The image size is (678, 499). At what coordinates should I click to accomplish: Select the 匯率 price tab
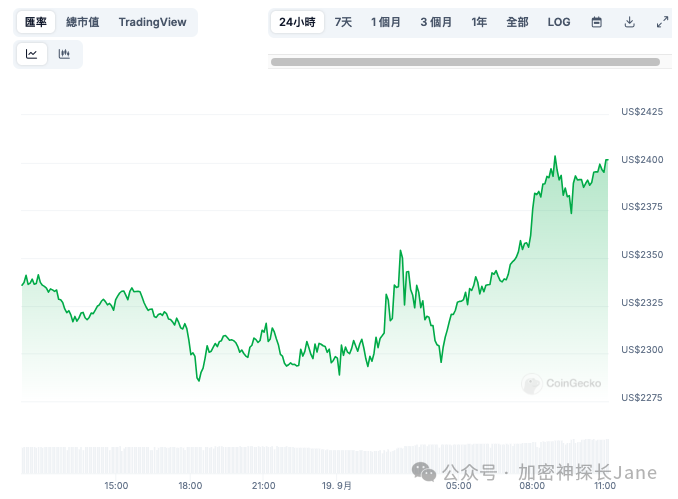36,22
